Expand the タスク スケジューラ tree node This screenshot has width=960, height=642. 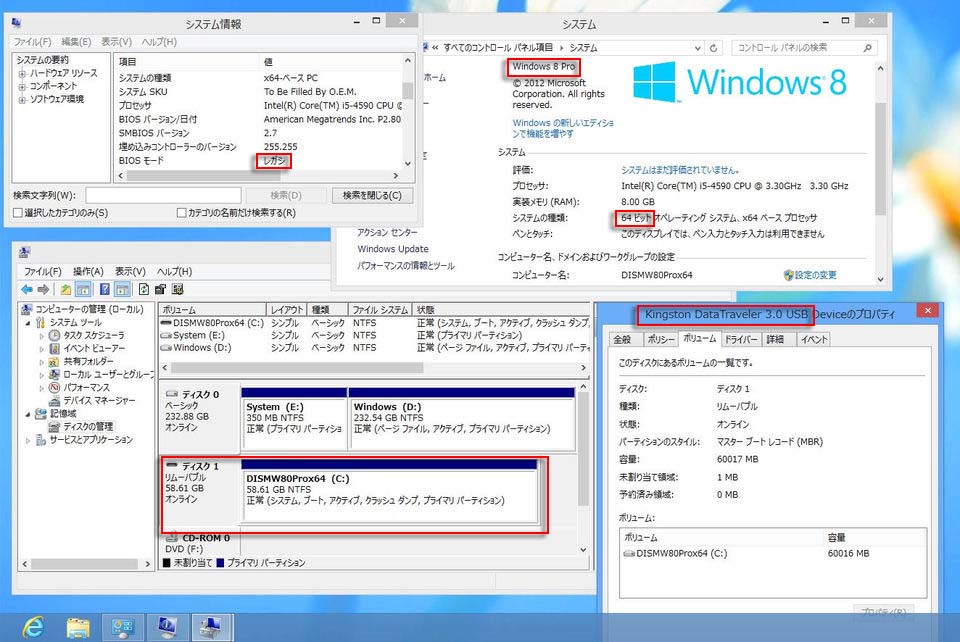tap(42, 335)
